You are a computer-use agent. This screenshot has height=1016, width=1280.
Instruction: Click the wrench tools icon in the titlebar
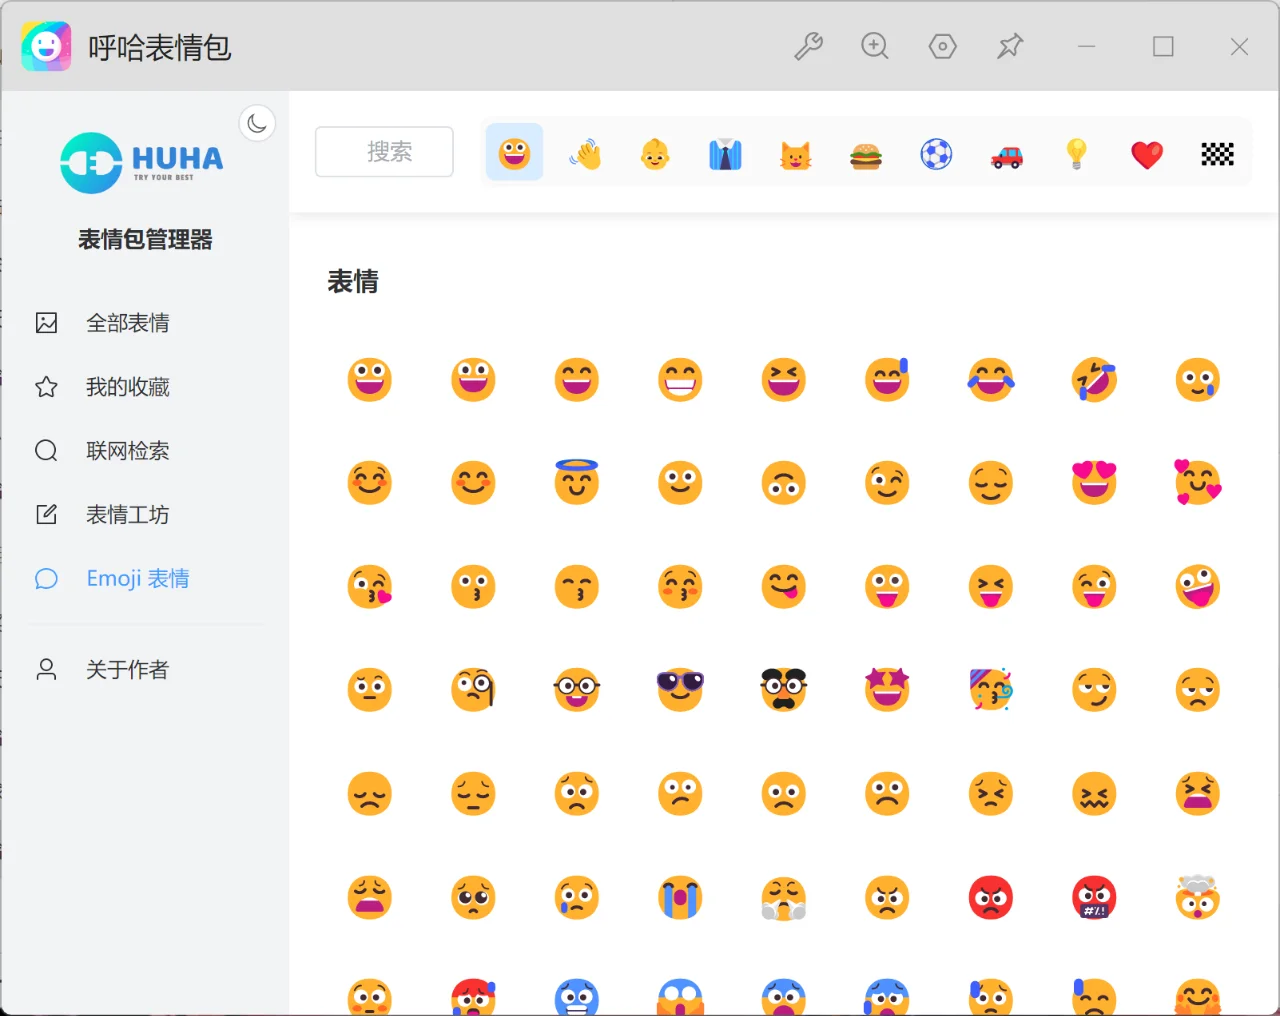pyautogui.click(x=809, y=46)
